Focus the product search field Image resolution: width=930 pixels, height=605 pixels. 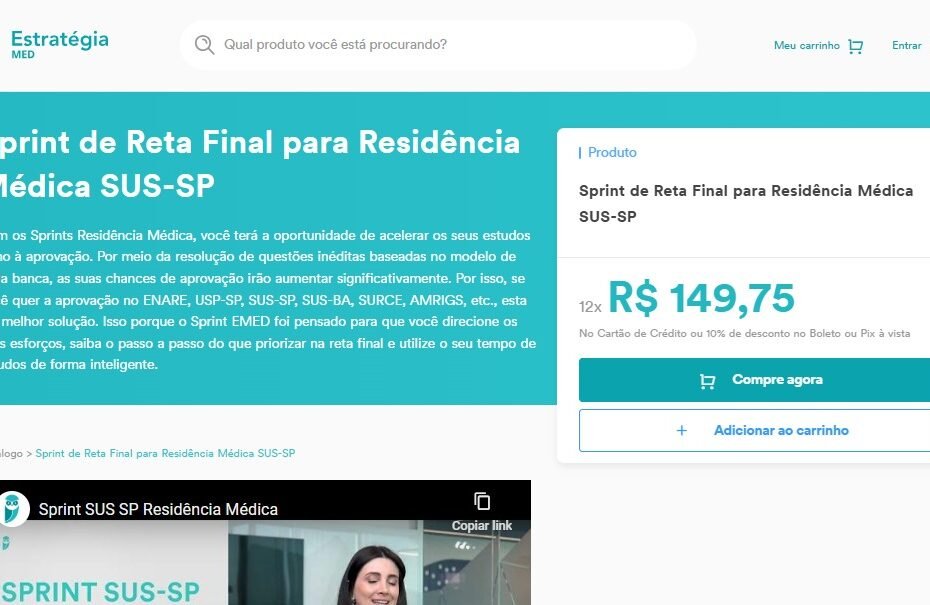pos(438,45)
